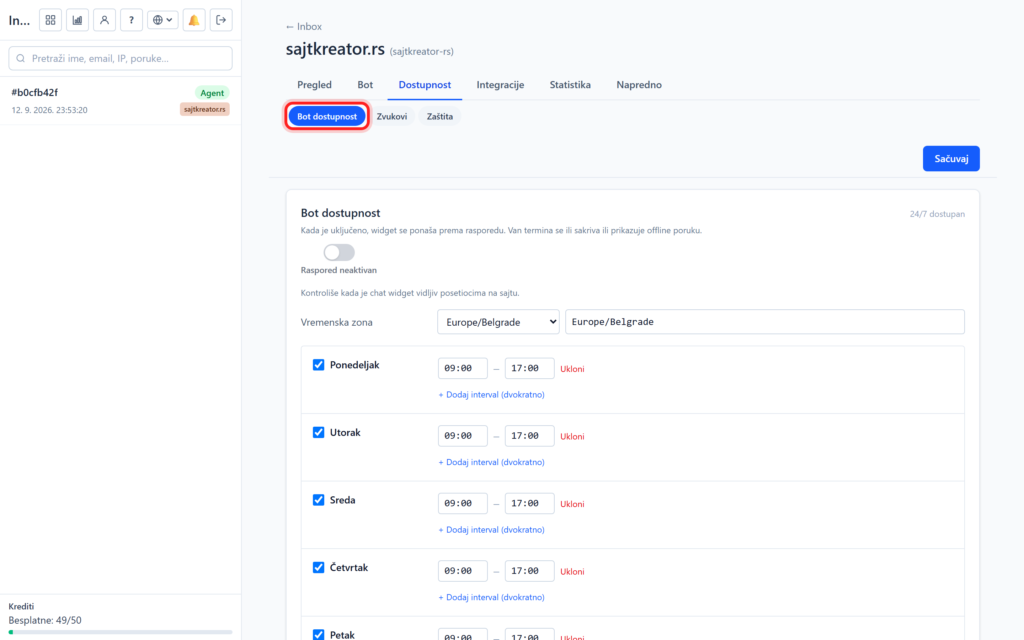Switch to the Bot tab

pos(365,85)
